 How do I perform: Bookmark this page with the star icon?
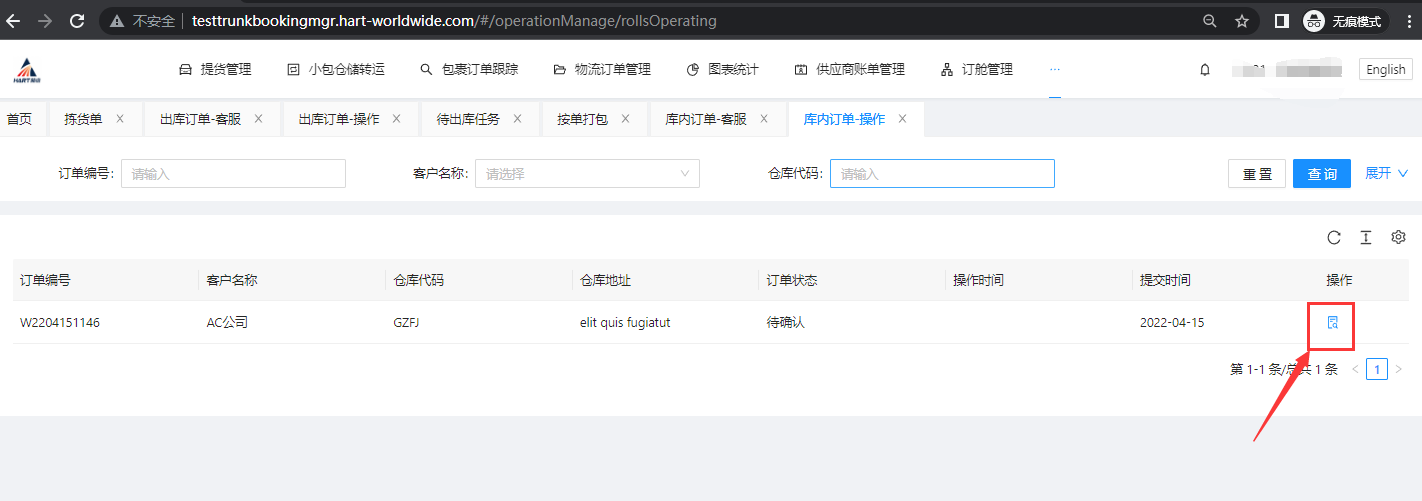(1242, 21)
